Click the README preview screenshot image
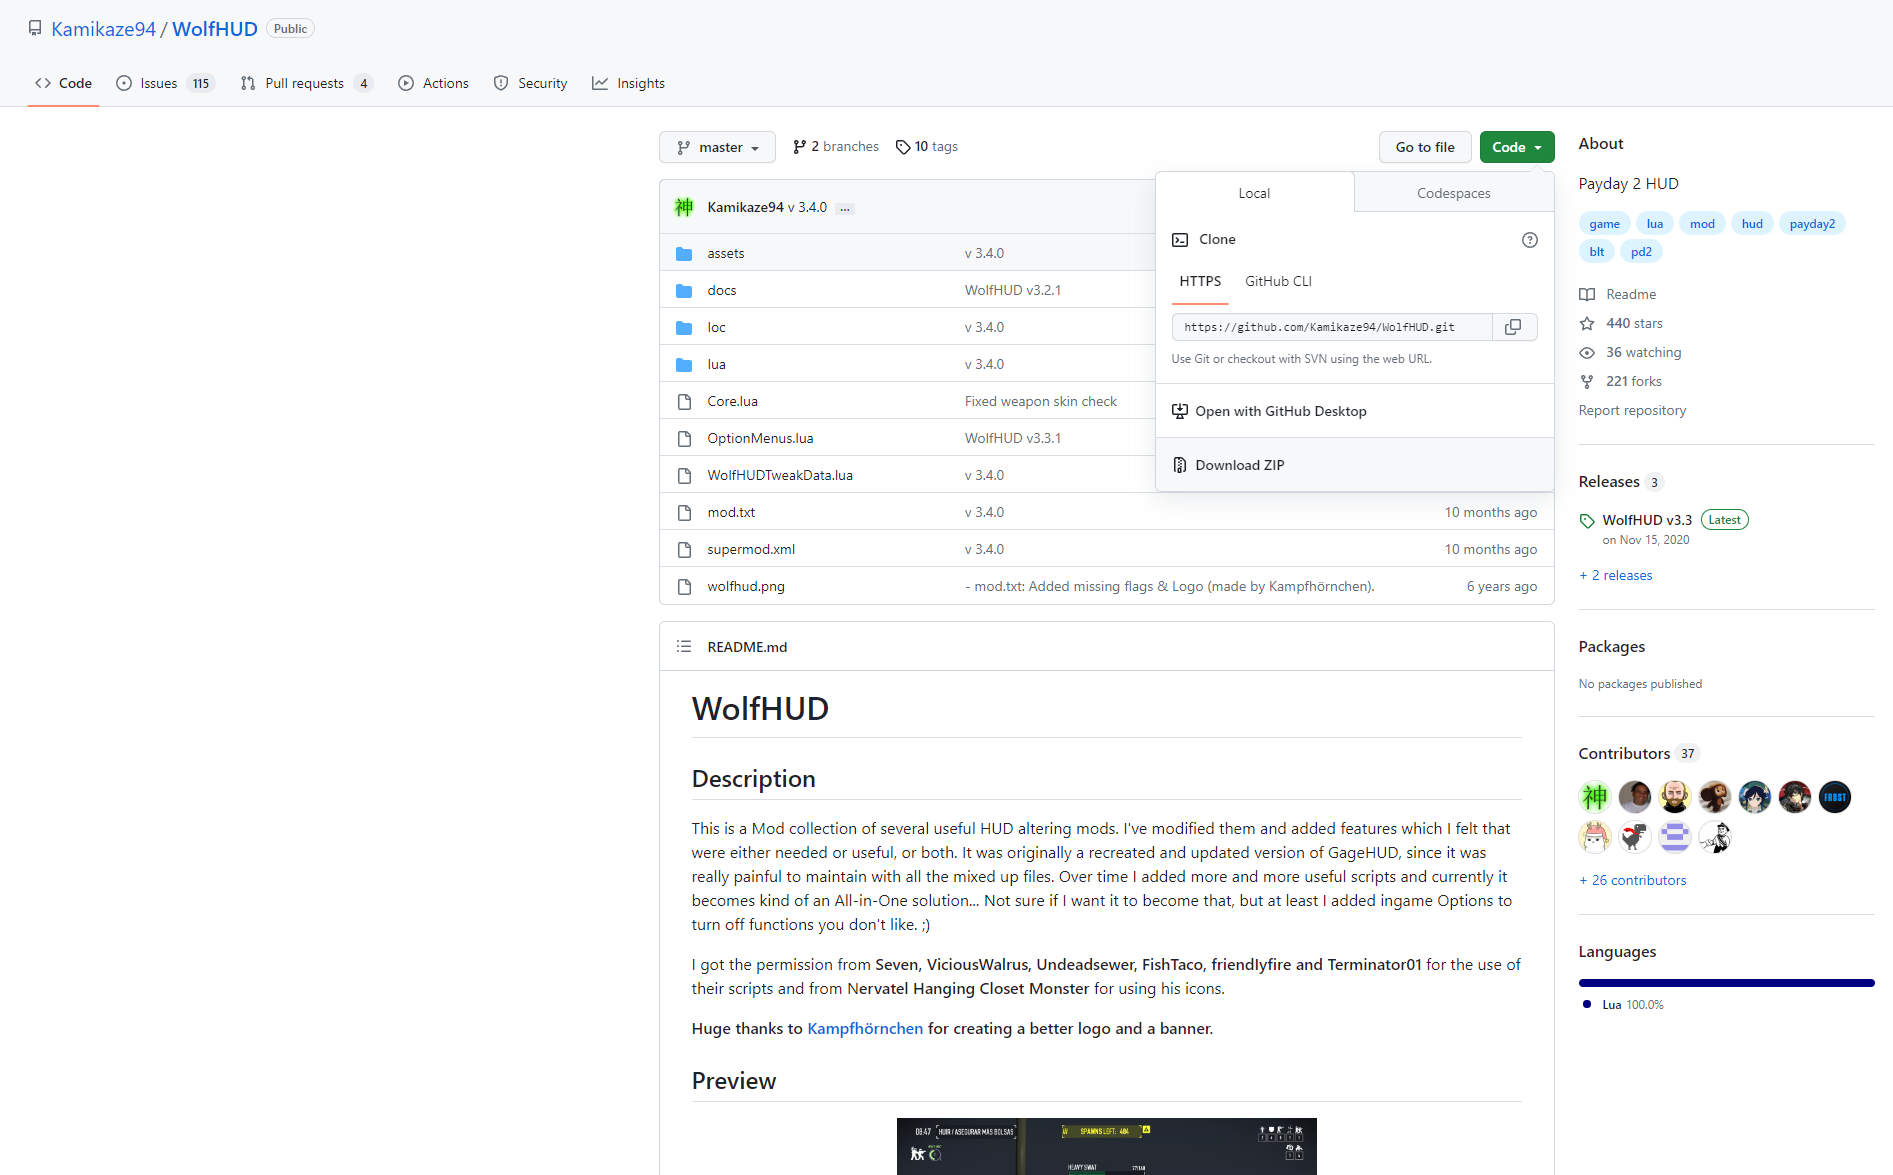 click(1106, 1146)
